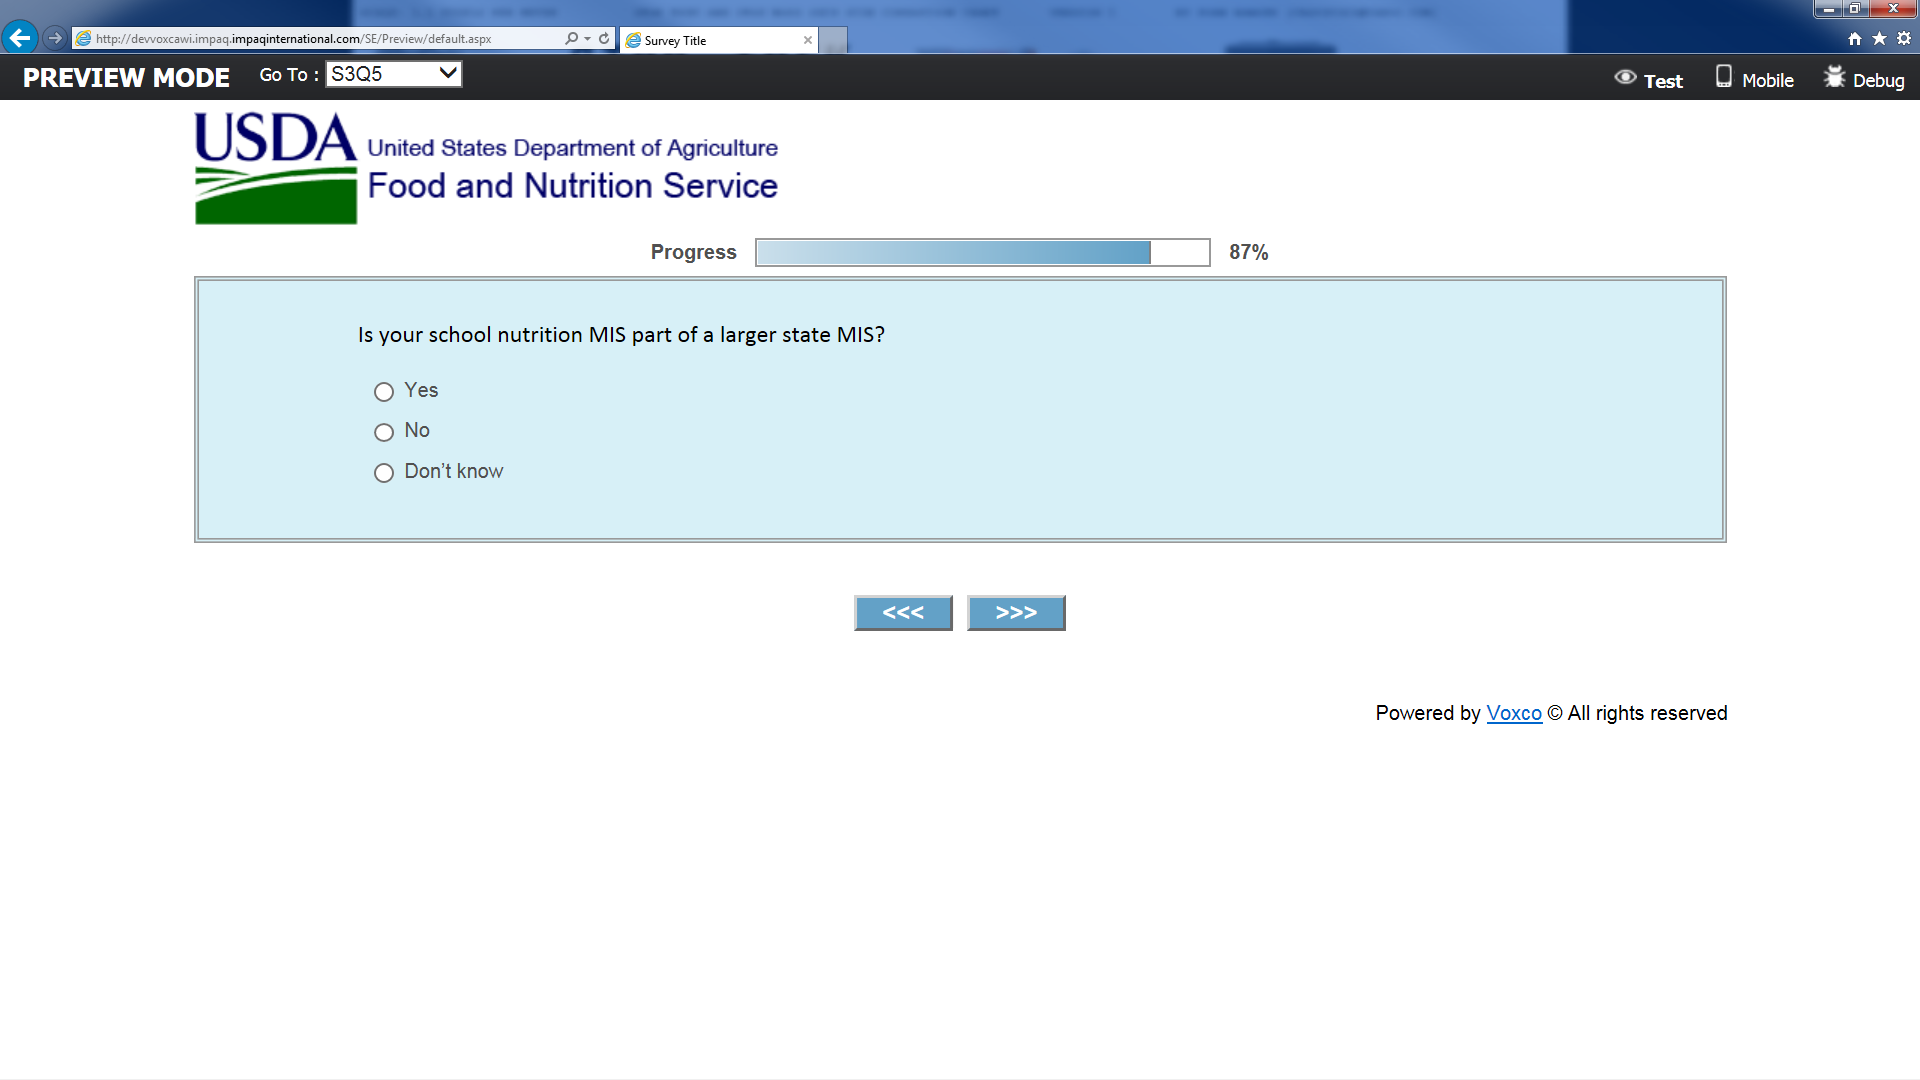This screenshot has height=1080, width=1920.
Task: Select the Yes radio option
Action: click(384, 392)
